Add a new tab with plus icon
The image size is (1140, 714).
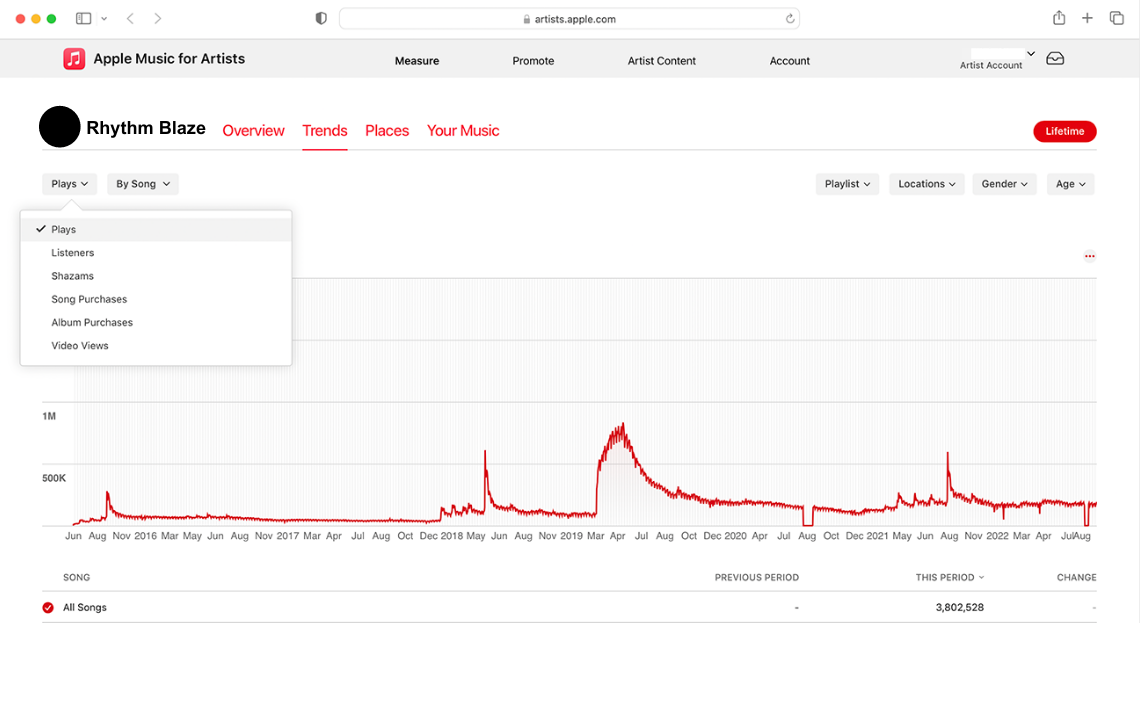click(1087, 18)
